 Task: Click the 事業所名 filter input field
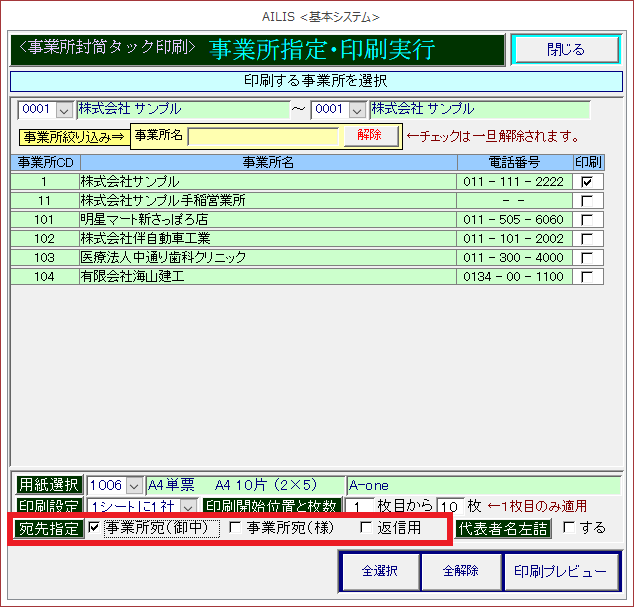(x=264, y=136)
